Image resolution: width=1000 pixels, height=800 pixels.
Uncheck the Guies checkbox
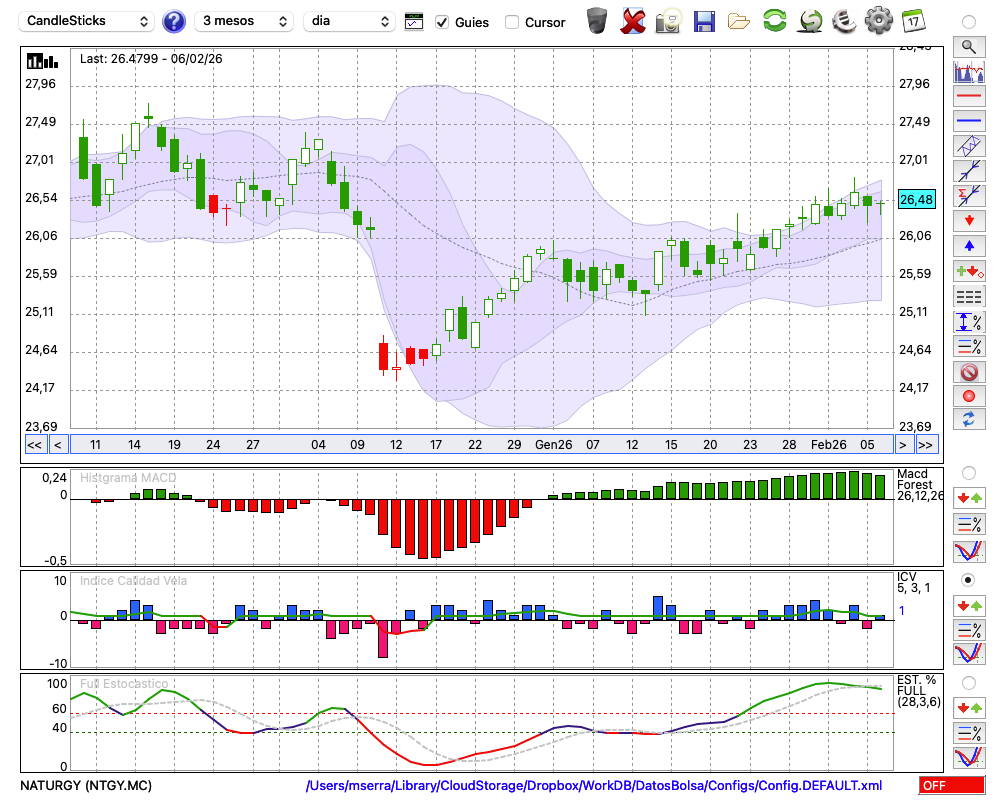pyautogui.click(x=441, y=22)
